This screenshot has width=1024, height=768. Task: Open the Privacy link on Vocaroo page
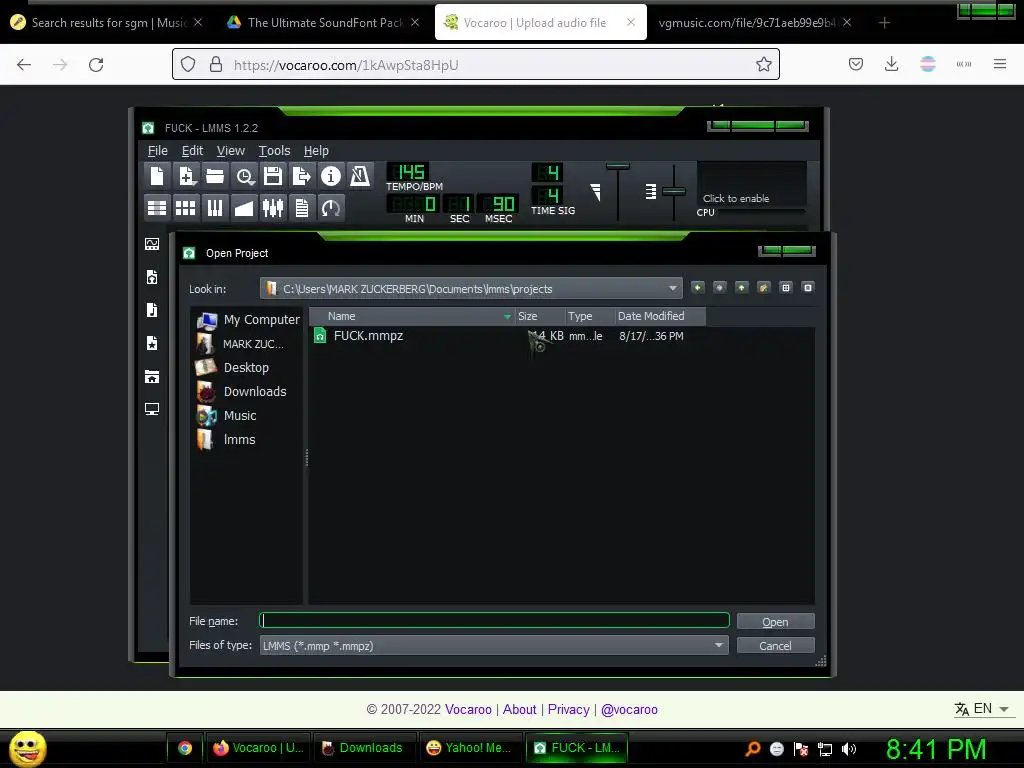pos(568,709)
